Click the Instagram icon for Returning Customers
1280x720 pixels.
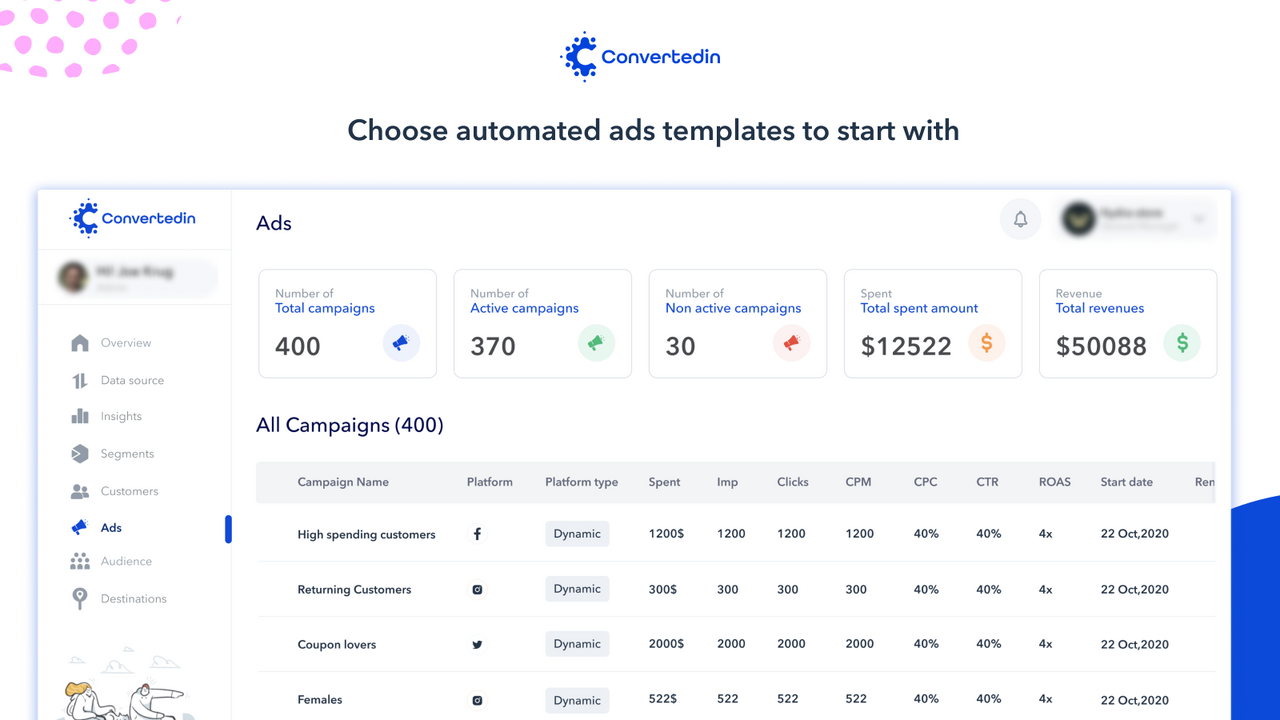pos(477,589)
